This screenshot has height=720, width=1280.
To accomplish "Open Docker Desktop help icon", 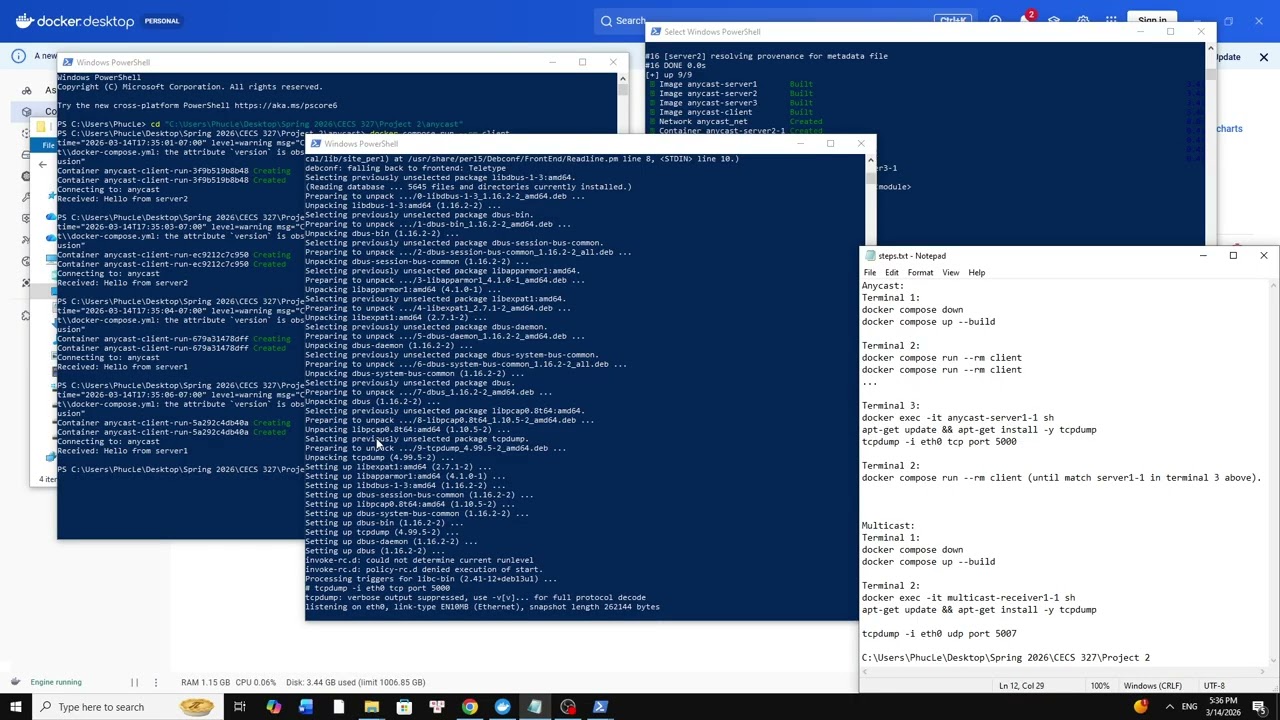I will 995,20.
